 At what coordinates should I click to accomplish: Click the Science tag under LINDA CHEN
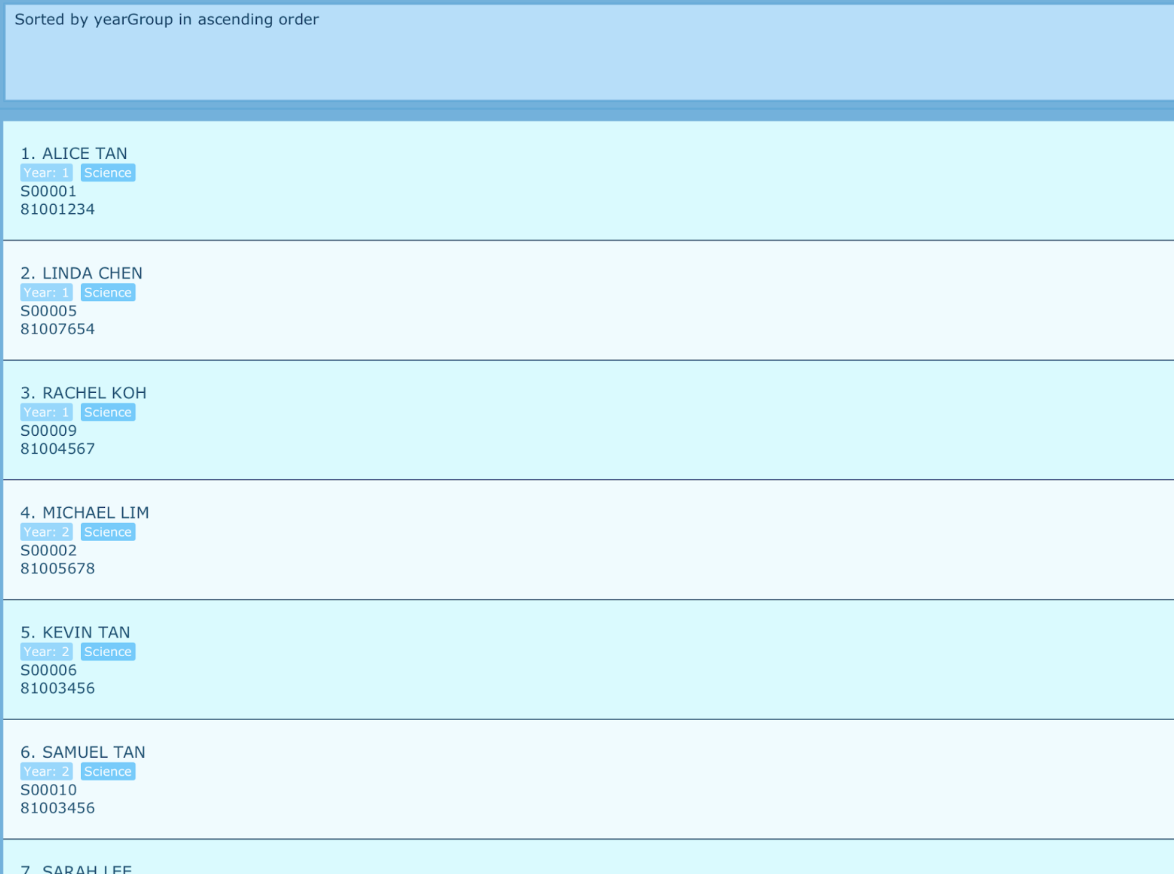click(108, 293)
